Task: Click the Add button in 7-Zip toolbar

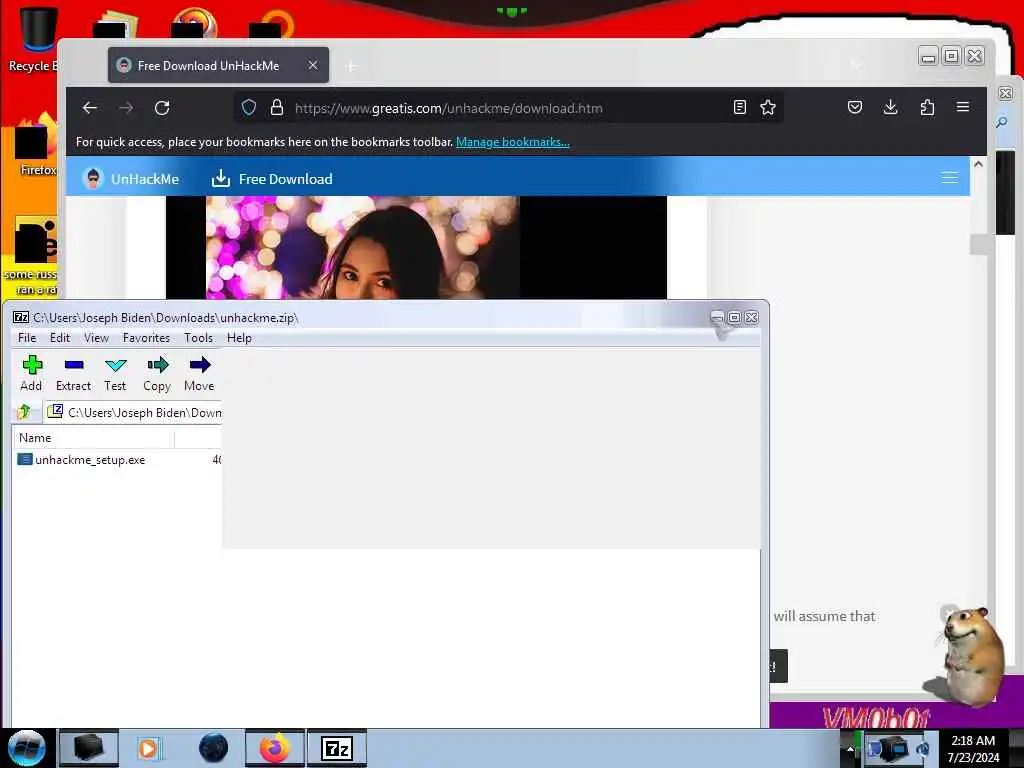Action: pos(31,374)
